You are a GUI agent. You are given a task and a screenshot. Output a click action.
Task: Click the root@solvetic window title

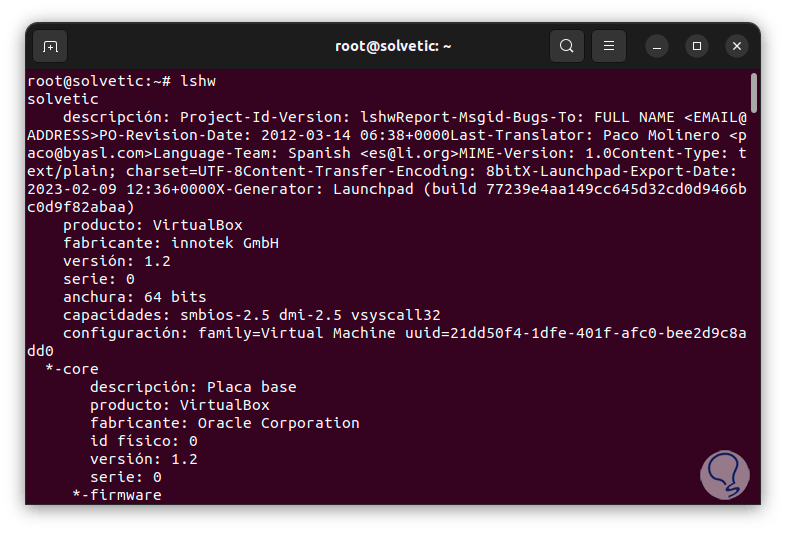393,46
